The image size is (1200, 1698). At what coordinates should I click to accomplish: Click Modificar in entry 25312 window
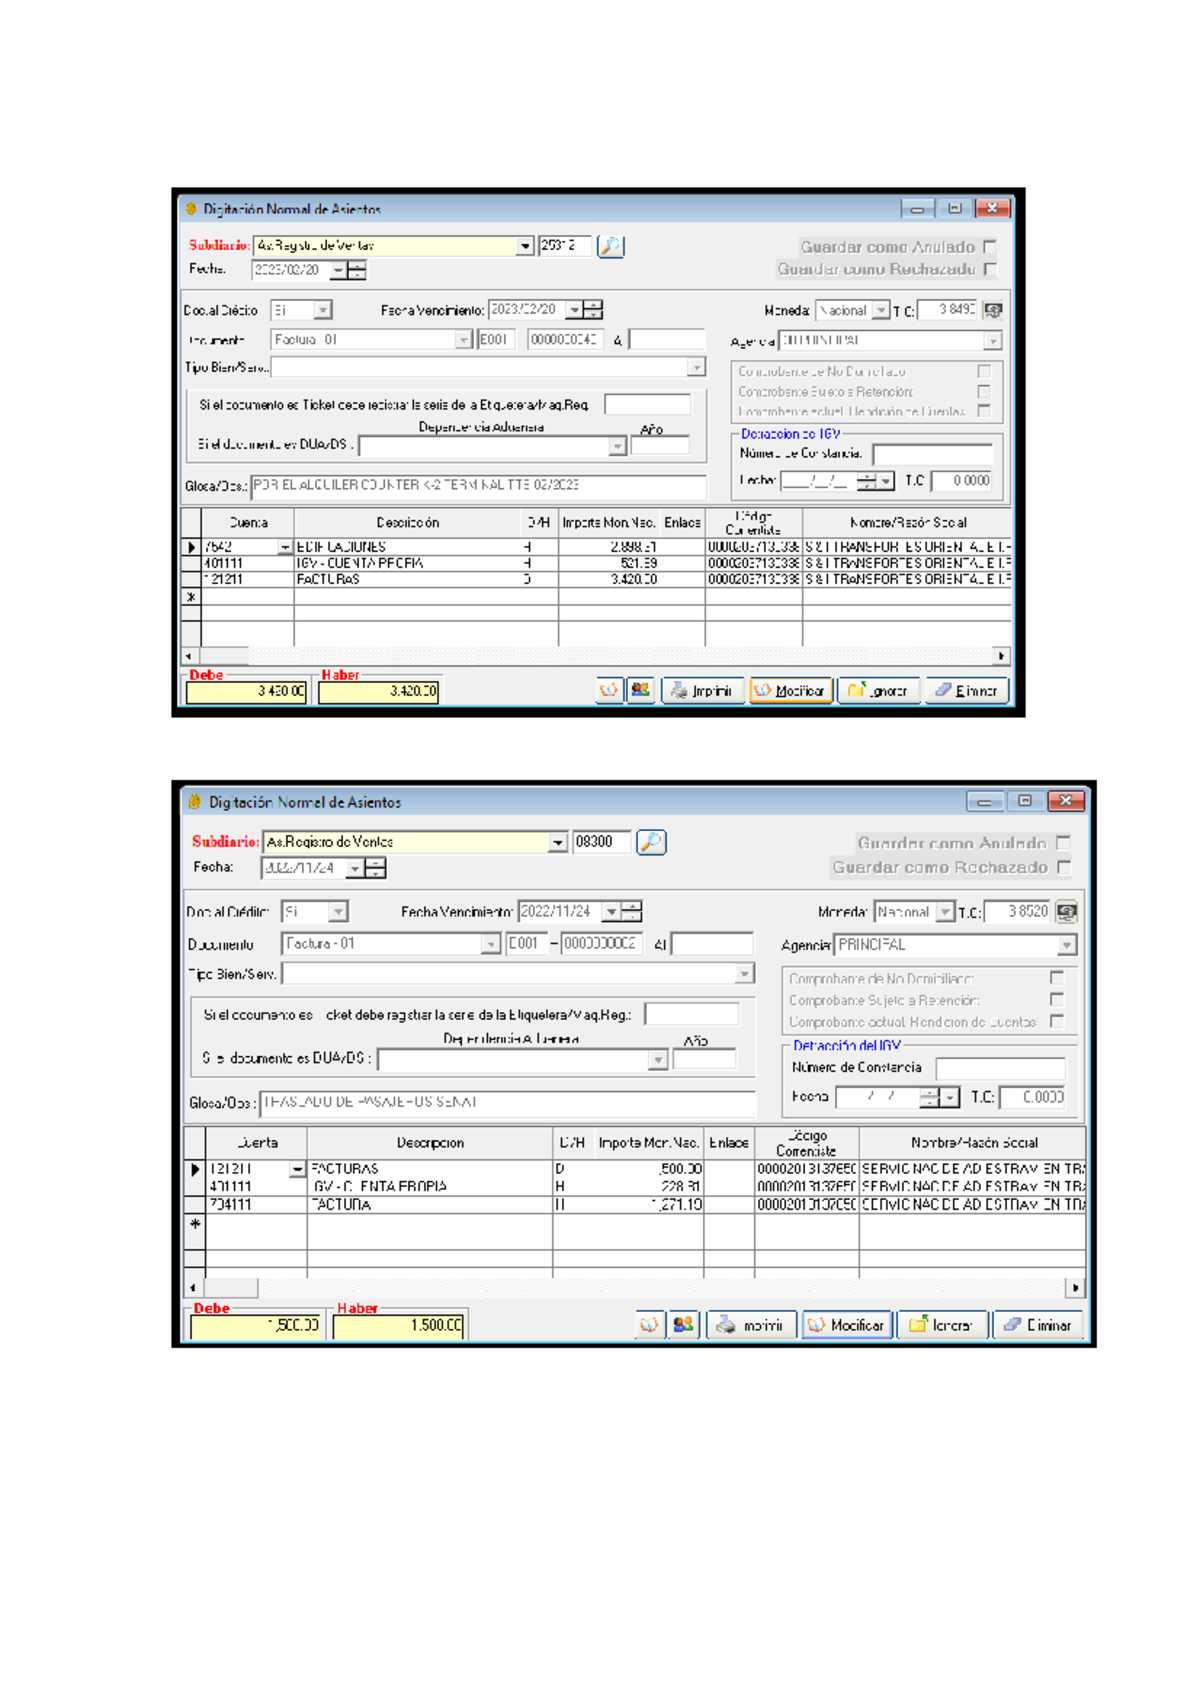coord(791,690)
